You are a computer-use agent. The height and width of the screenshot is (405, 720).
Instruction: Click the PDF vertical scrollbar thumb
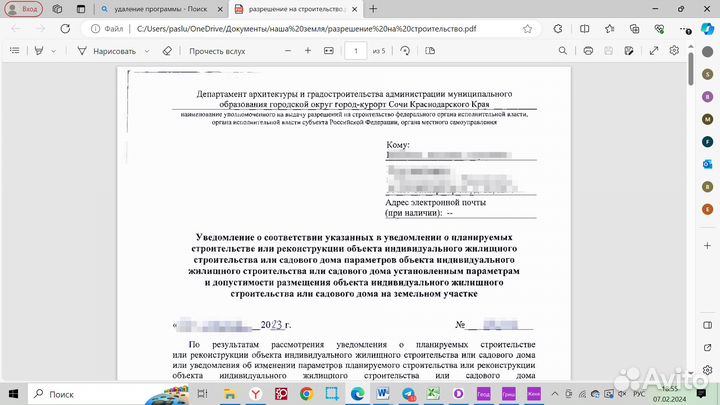tap(691, 69)
